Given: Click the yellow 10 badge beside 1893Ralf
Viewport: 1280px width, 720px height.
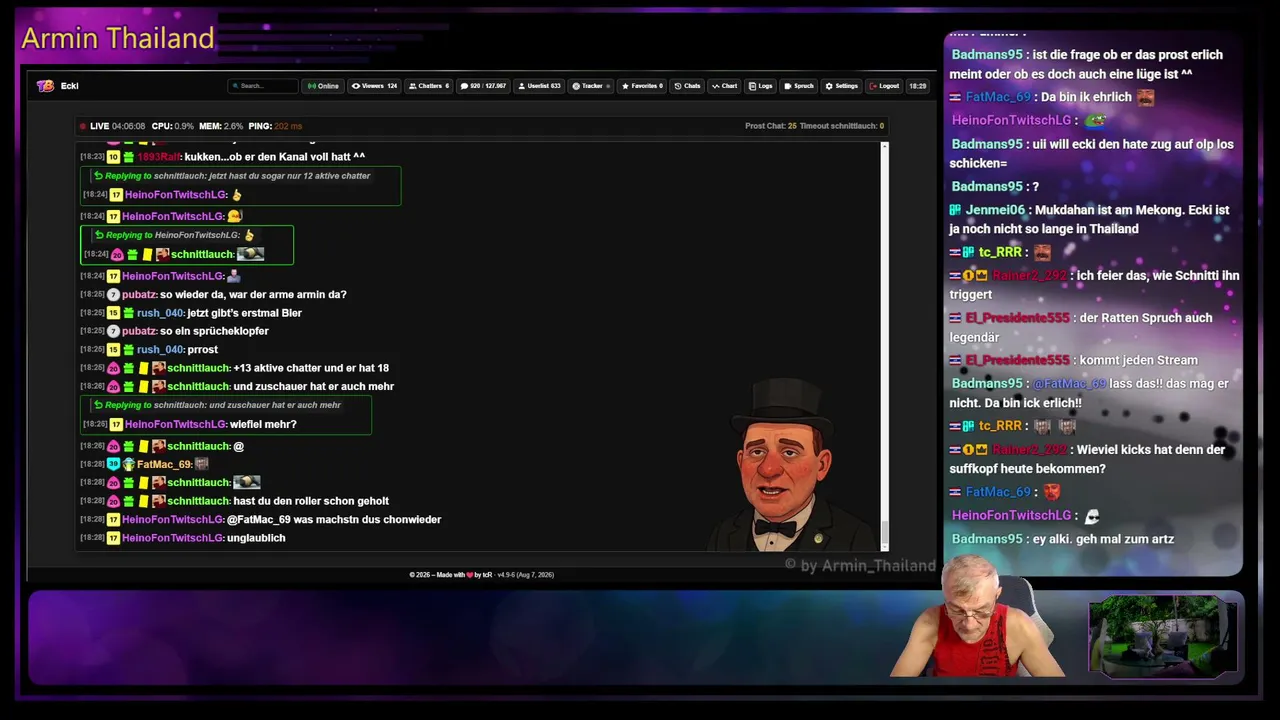Looking at the screenshot, I should pos(114,157).
